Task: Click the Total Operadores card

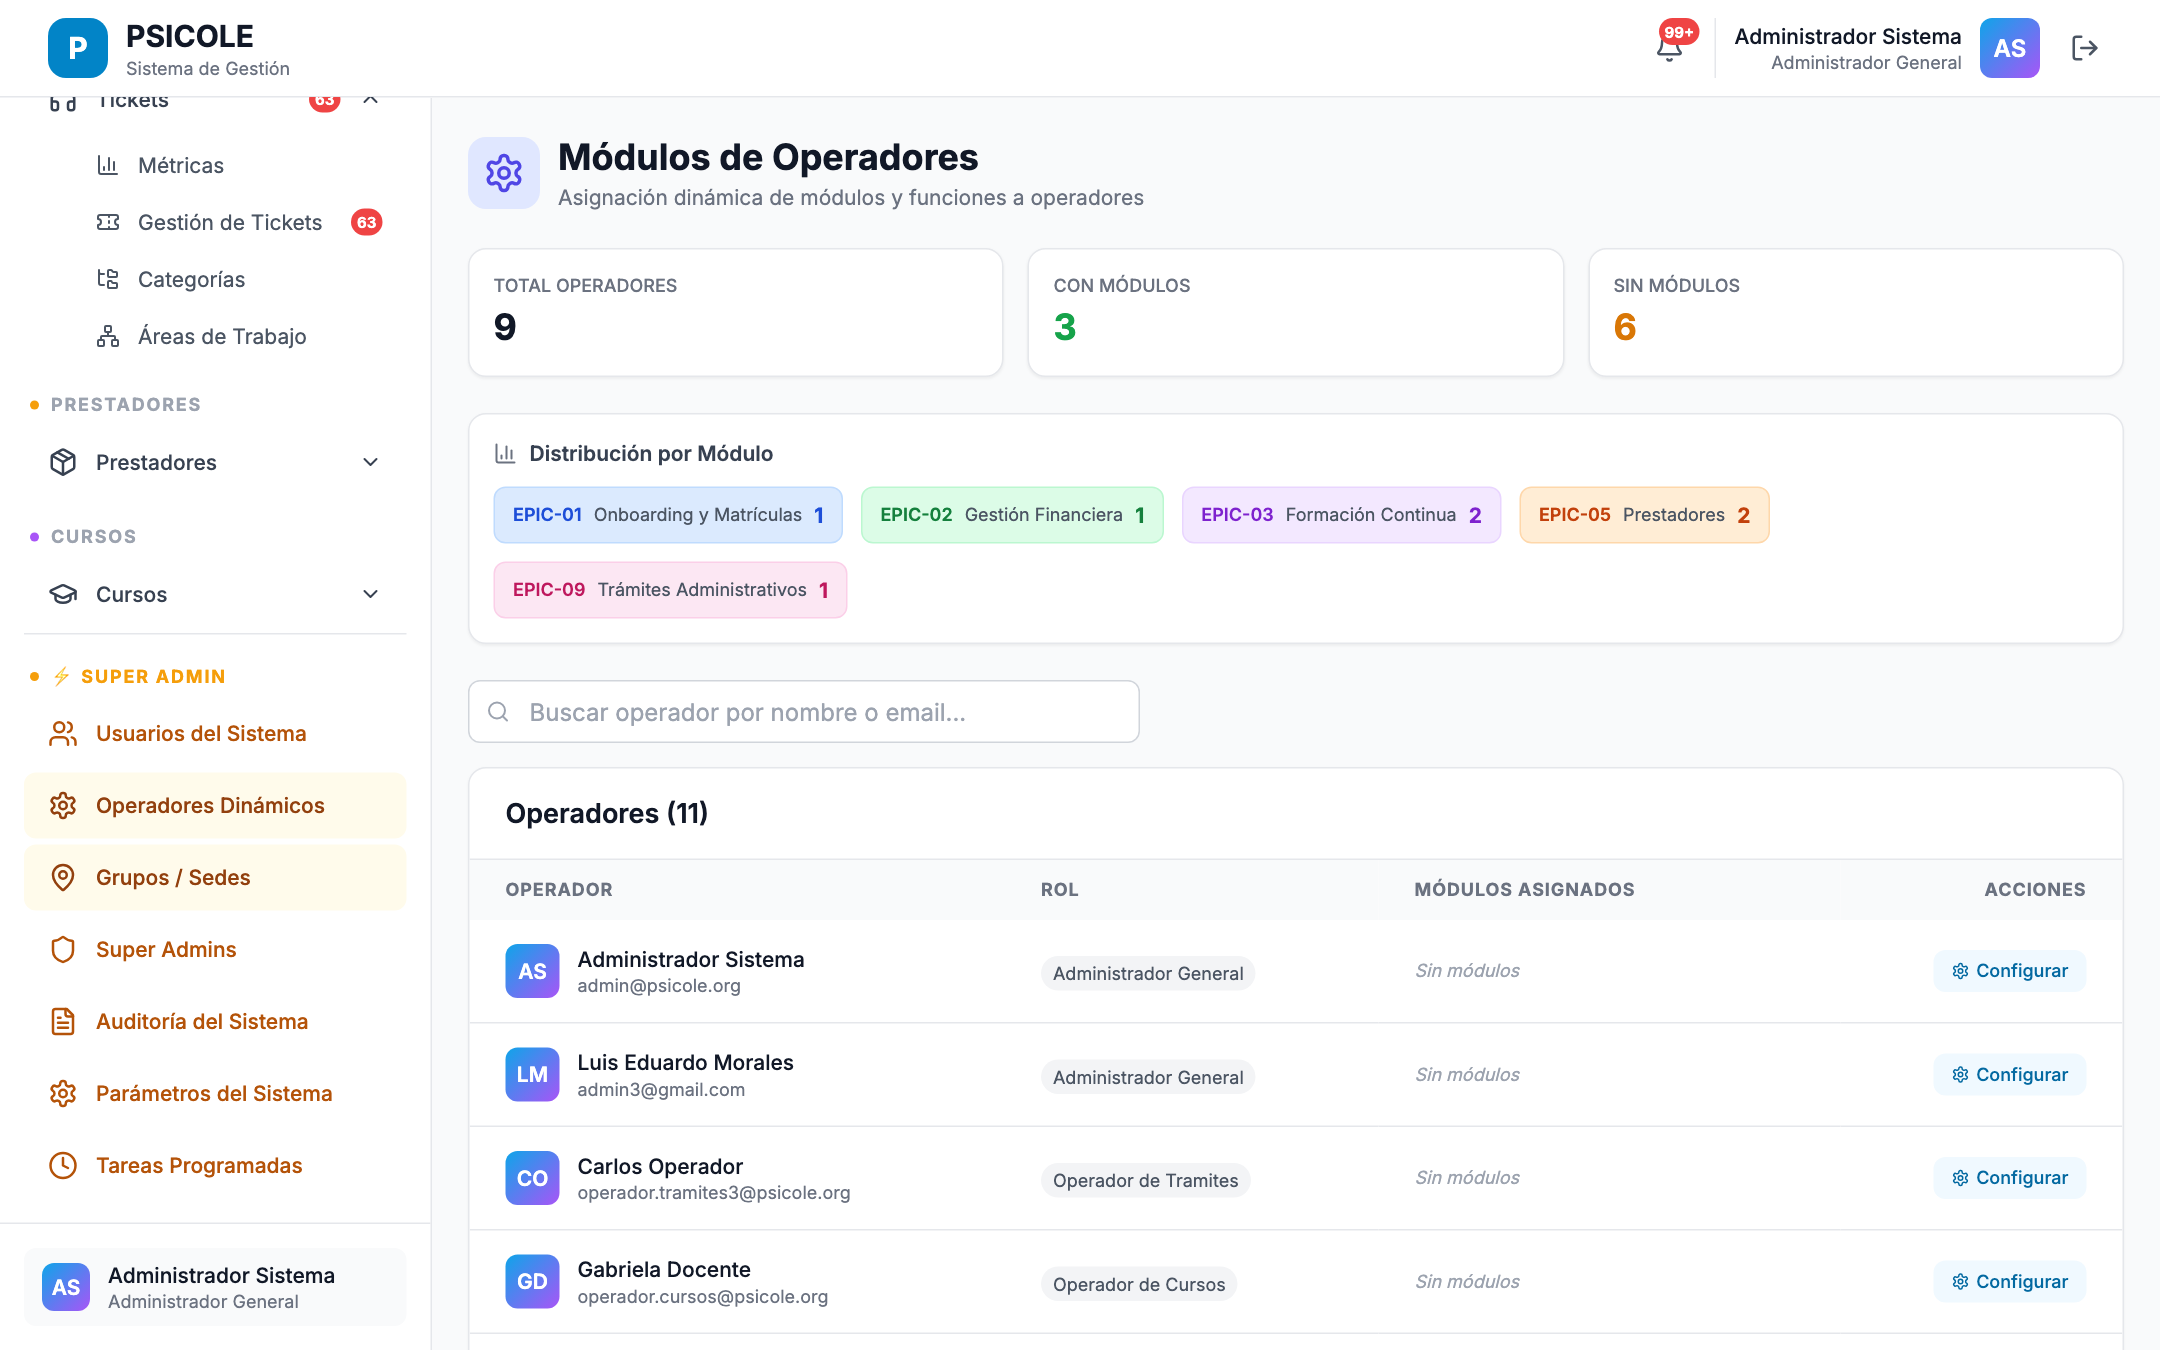Action: 736,313
